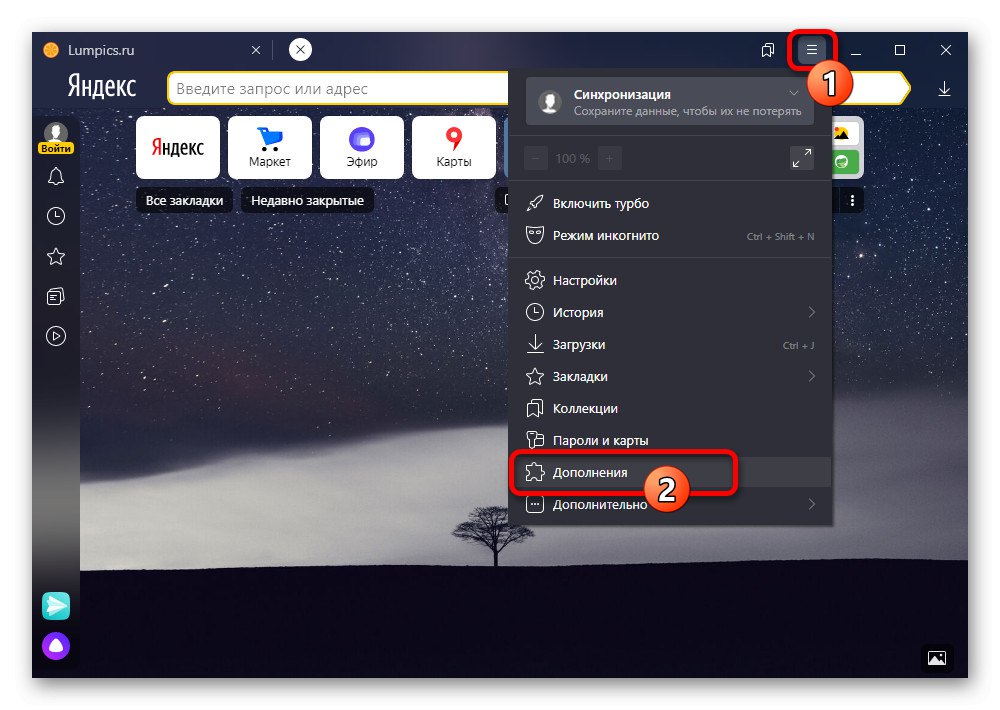Open Пароли и карты menu item

coord(670,440)
